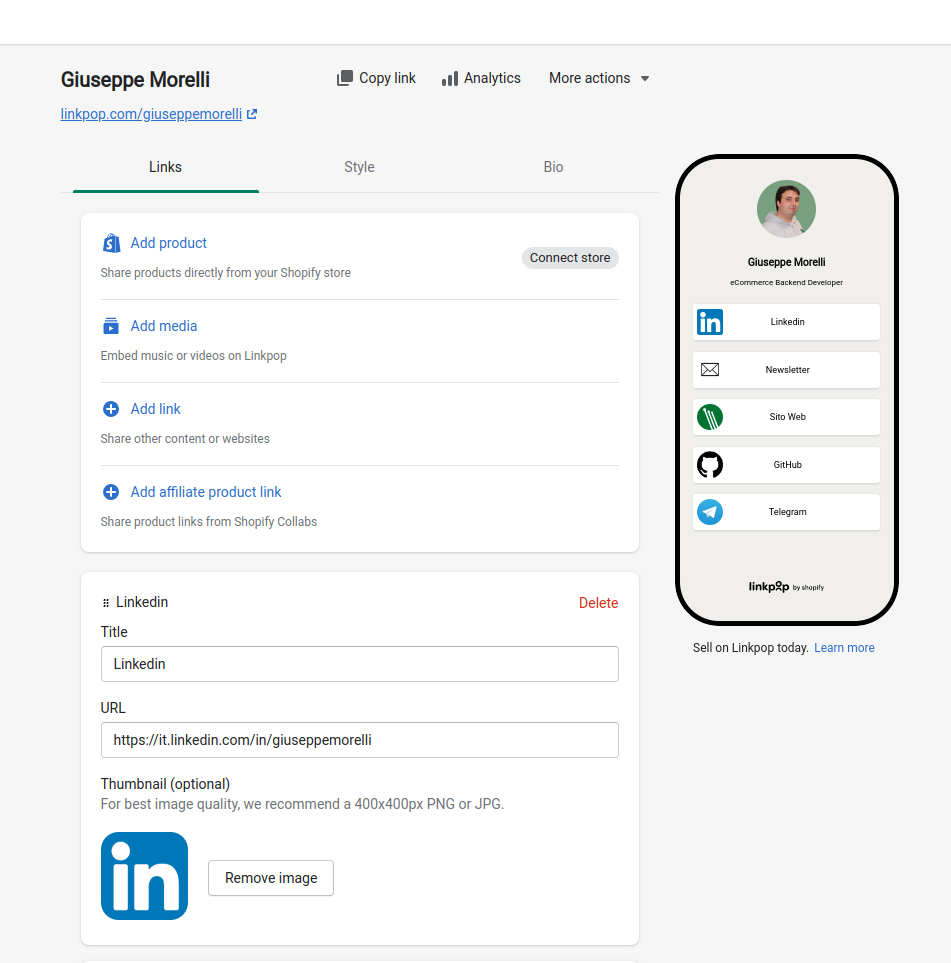Click "Share products directly from your Shopify store" text
The image size is (951, 963).
click(225, 273)
